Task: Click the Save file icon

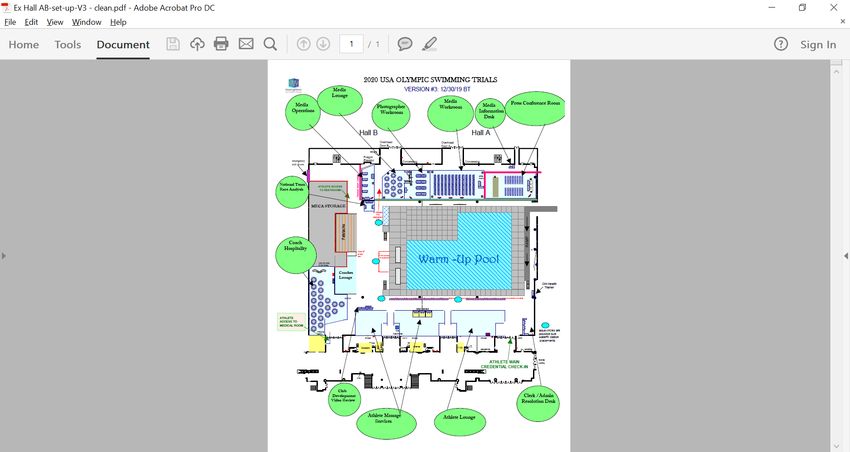Action: (x=173, y=44)
